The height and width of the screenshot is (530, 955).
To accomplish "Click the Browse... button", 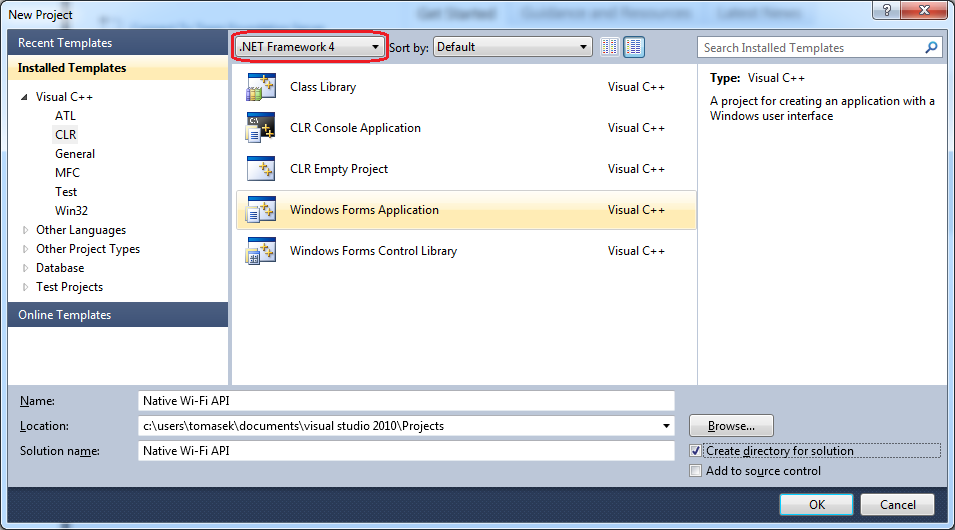I will point(731,426).
